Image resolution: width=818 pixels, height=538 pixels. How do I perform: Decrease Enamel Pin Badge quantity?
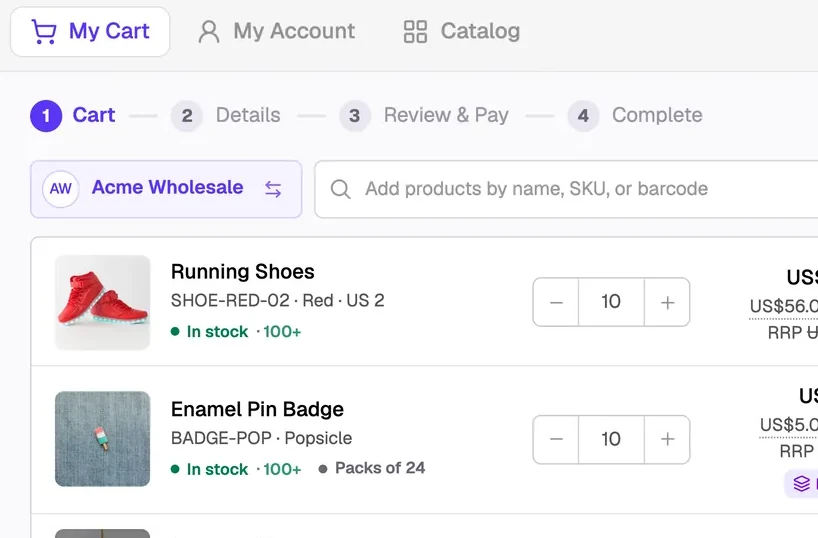coord(556,439)
